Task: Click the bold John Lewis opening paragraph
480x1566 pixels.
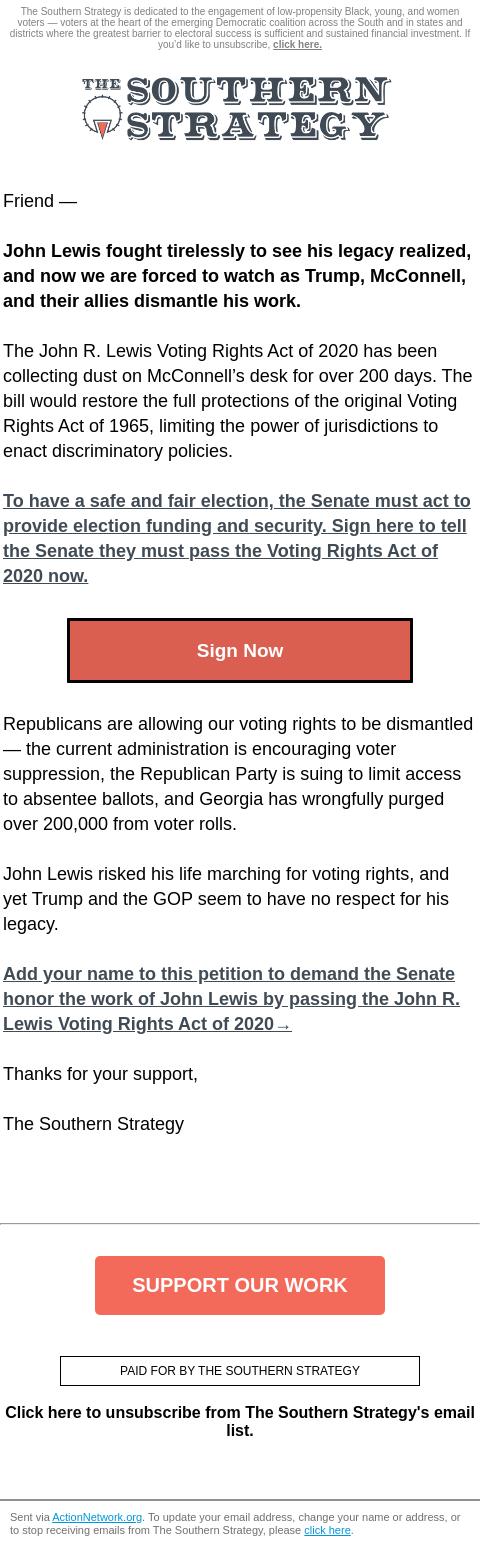Action: pyautogui.click(x=237, y=276)
